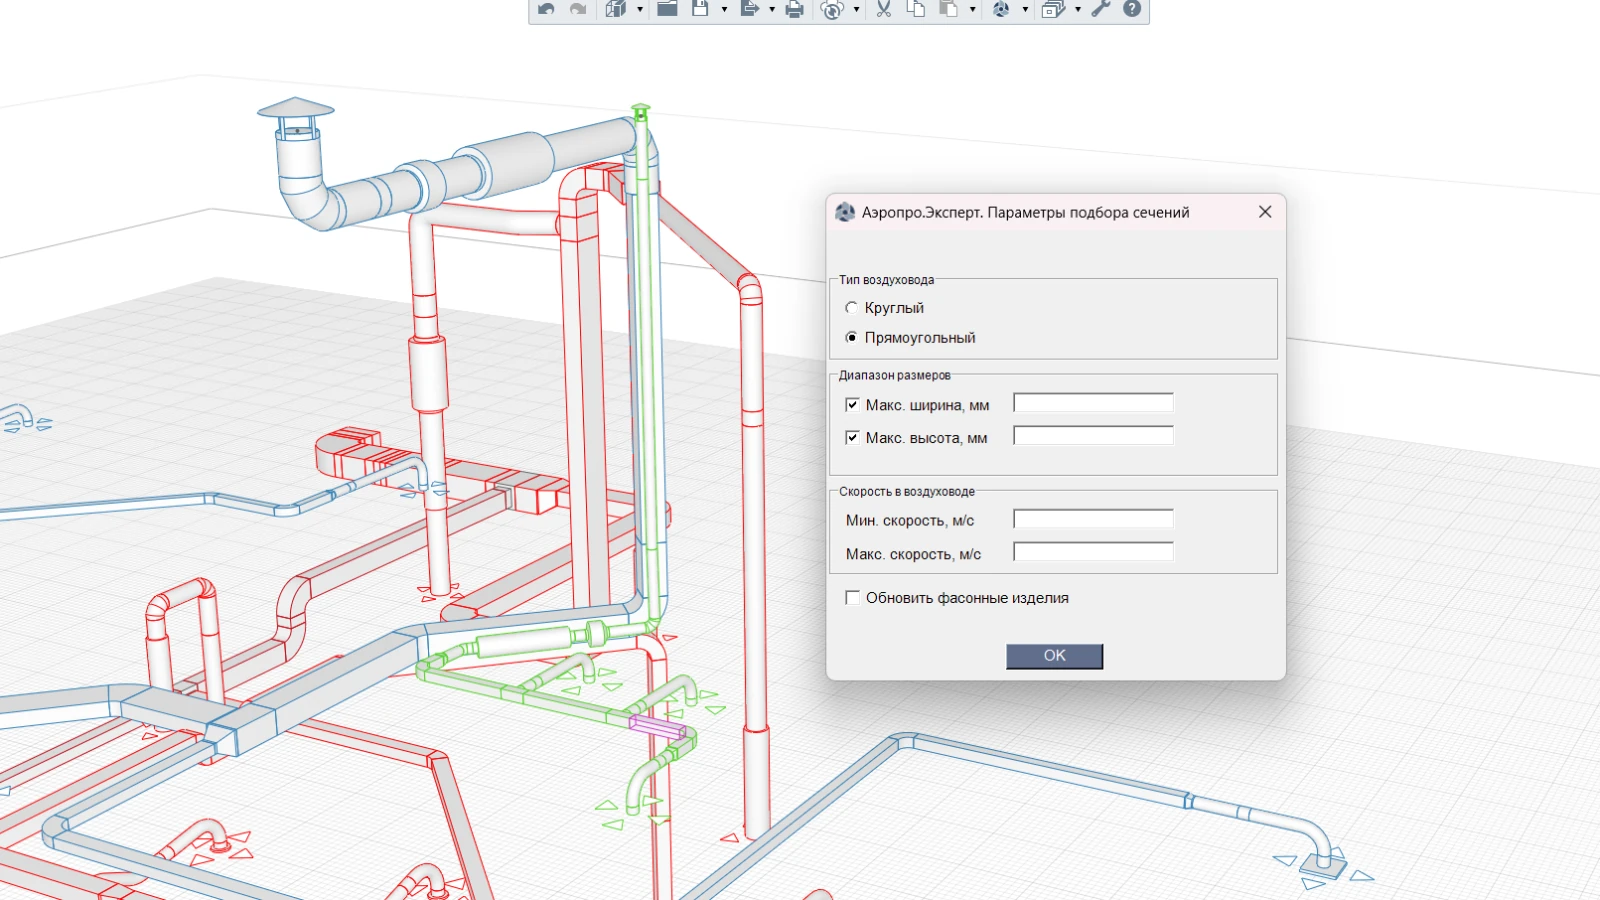Expand the 3D cube view dropdown arrow
This screenshot has width=1600, height=900.
(x=640, y=10)
